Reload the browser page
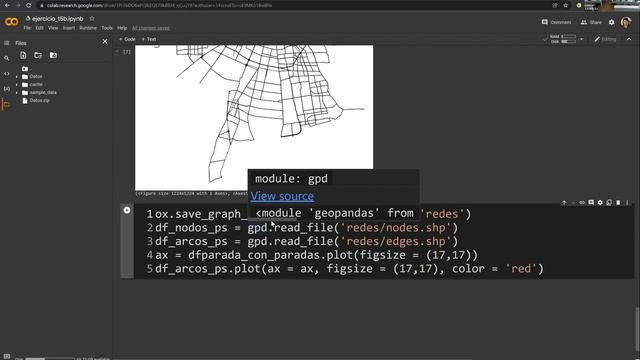This screenshot has height=360, width=640. point(29,5)
